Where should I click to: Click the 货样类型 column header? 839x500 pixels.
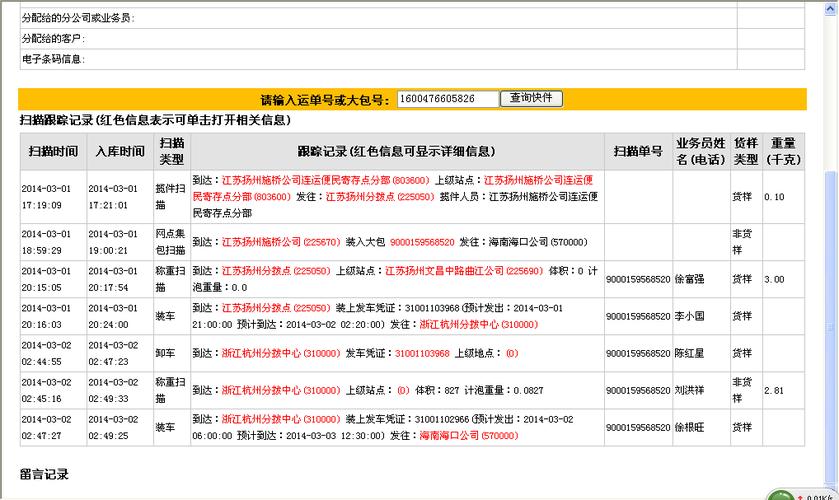[x=744, y=151]
